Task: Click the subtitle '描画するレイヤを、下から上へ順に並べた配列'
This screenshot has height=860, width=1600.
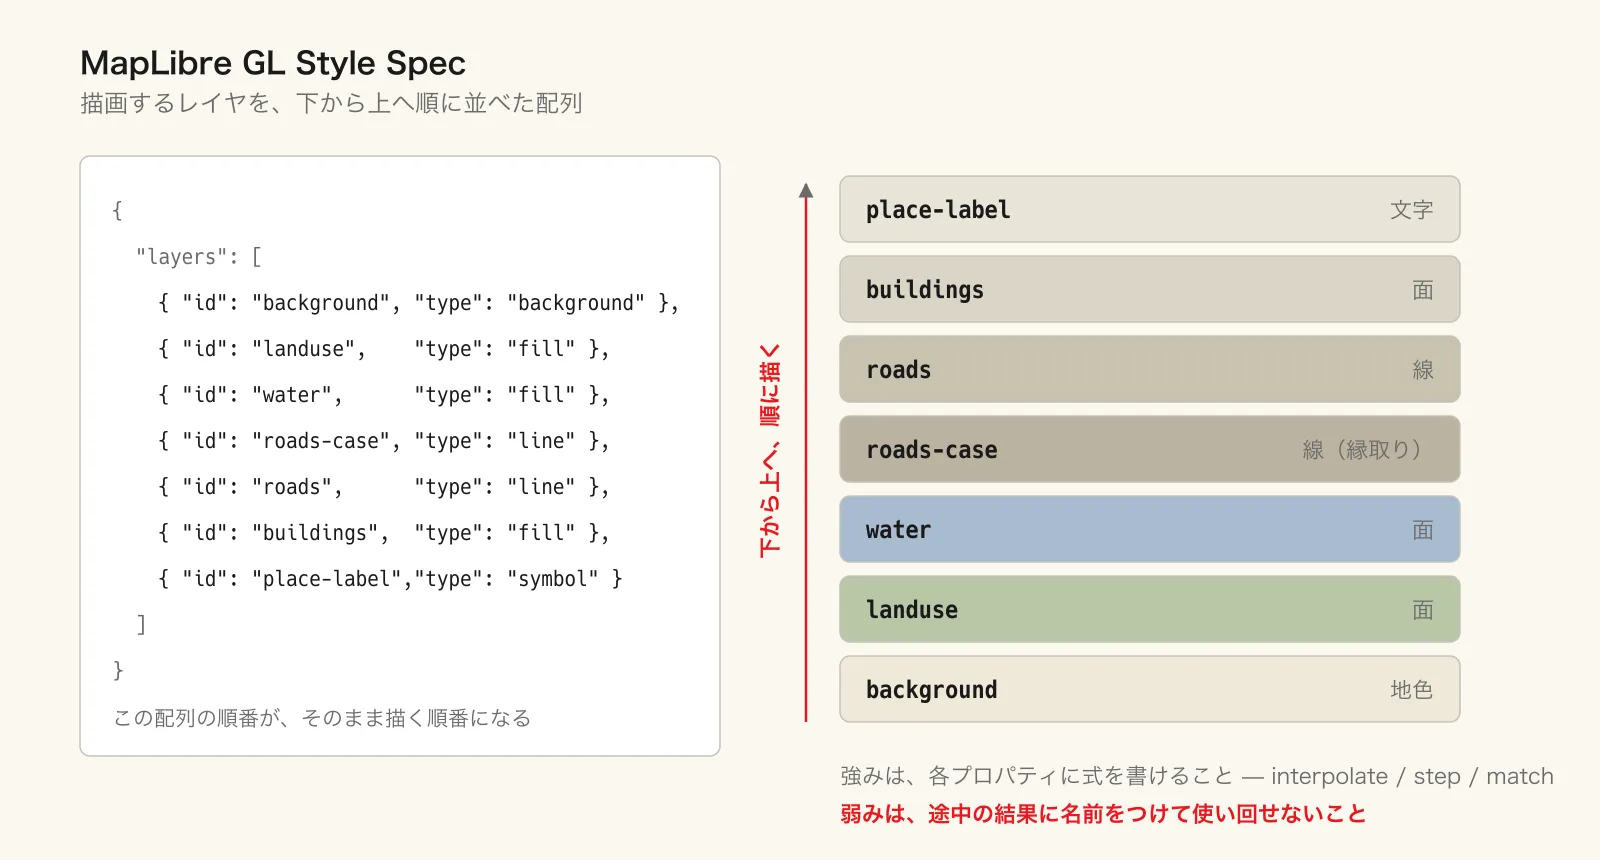Action: point(331,103)
